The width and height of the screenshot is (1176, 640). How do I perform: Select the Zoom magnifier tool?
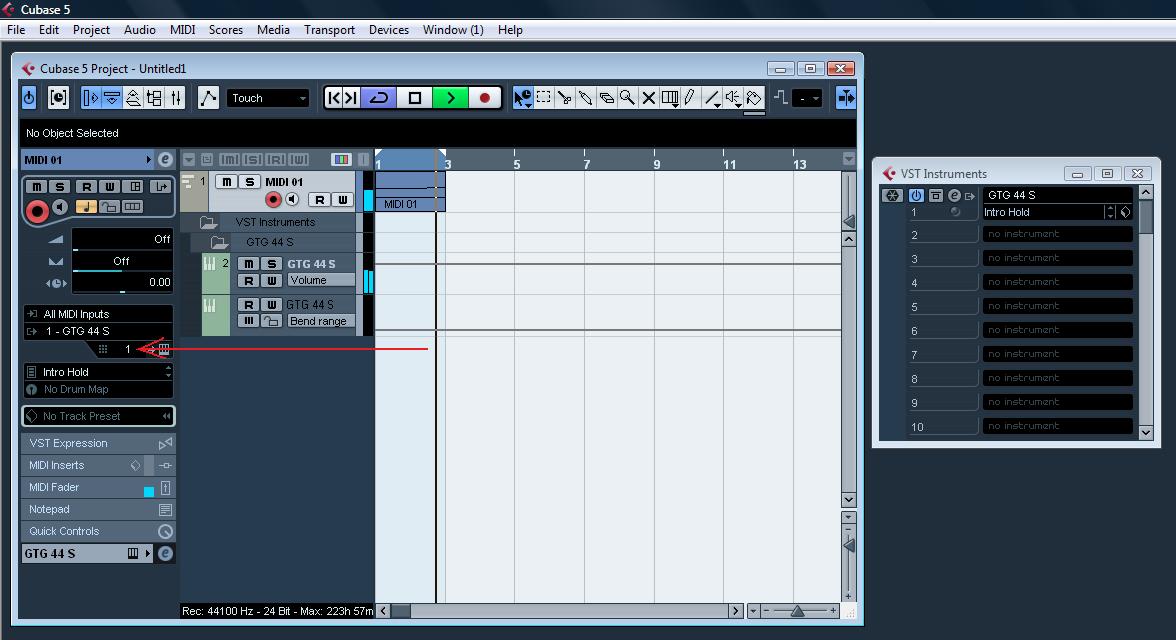(x=627, y=98)
